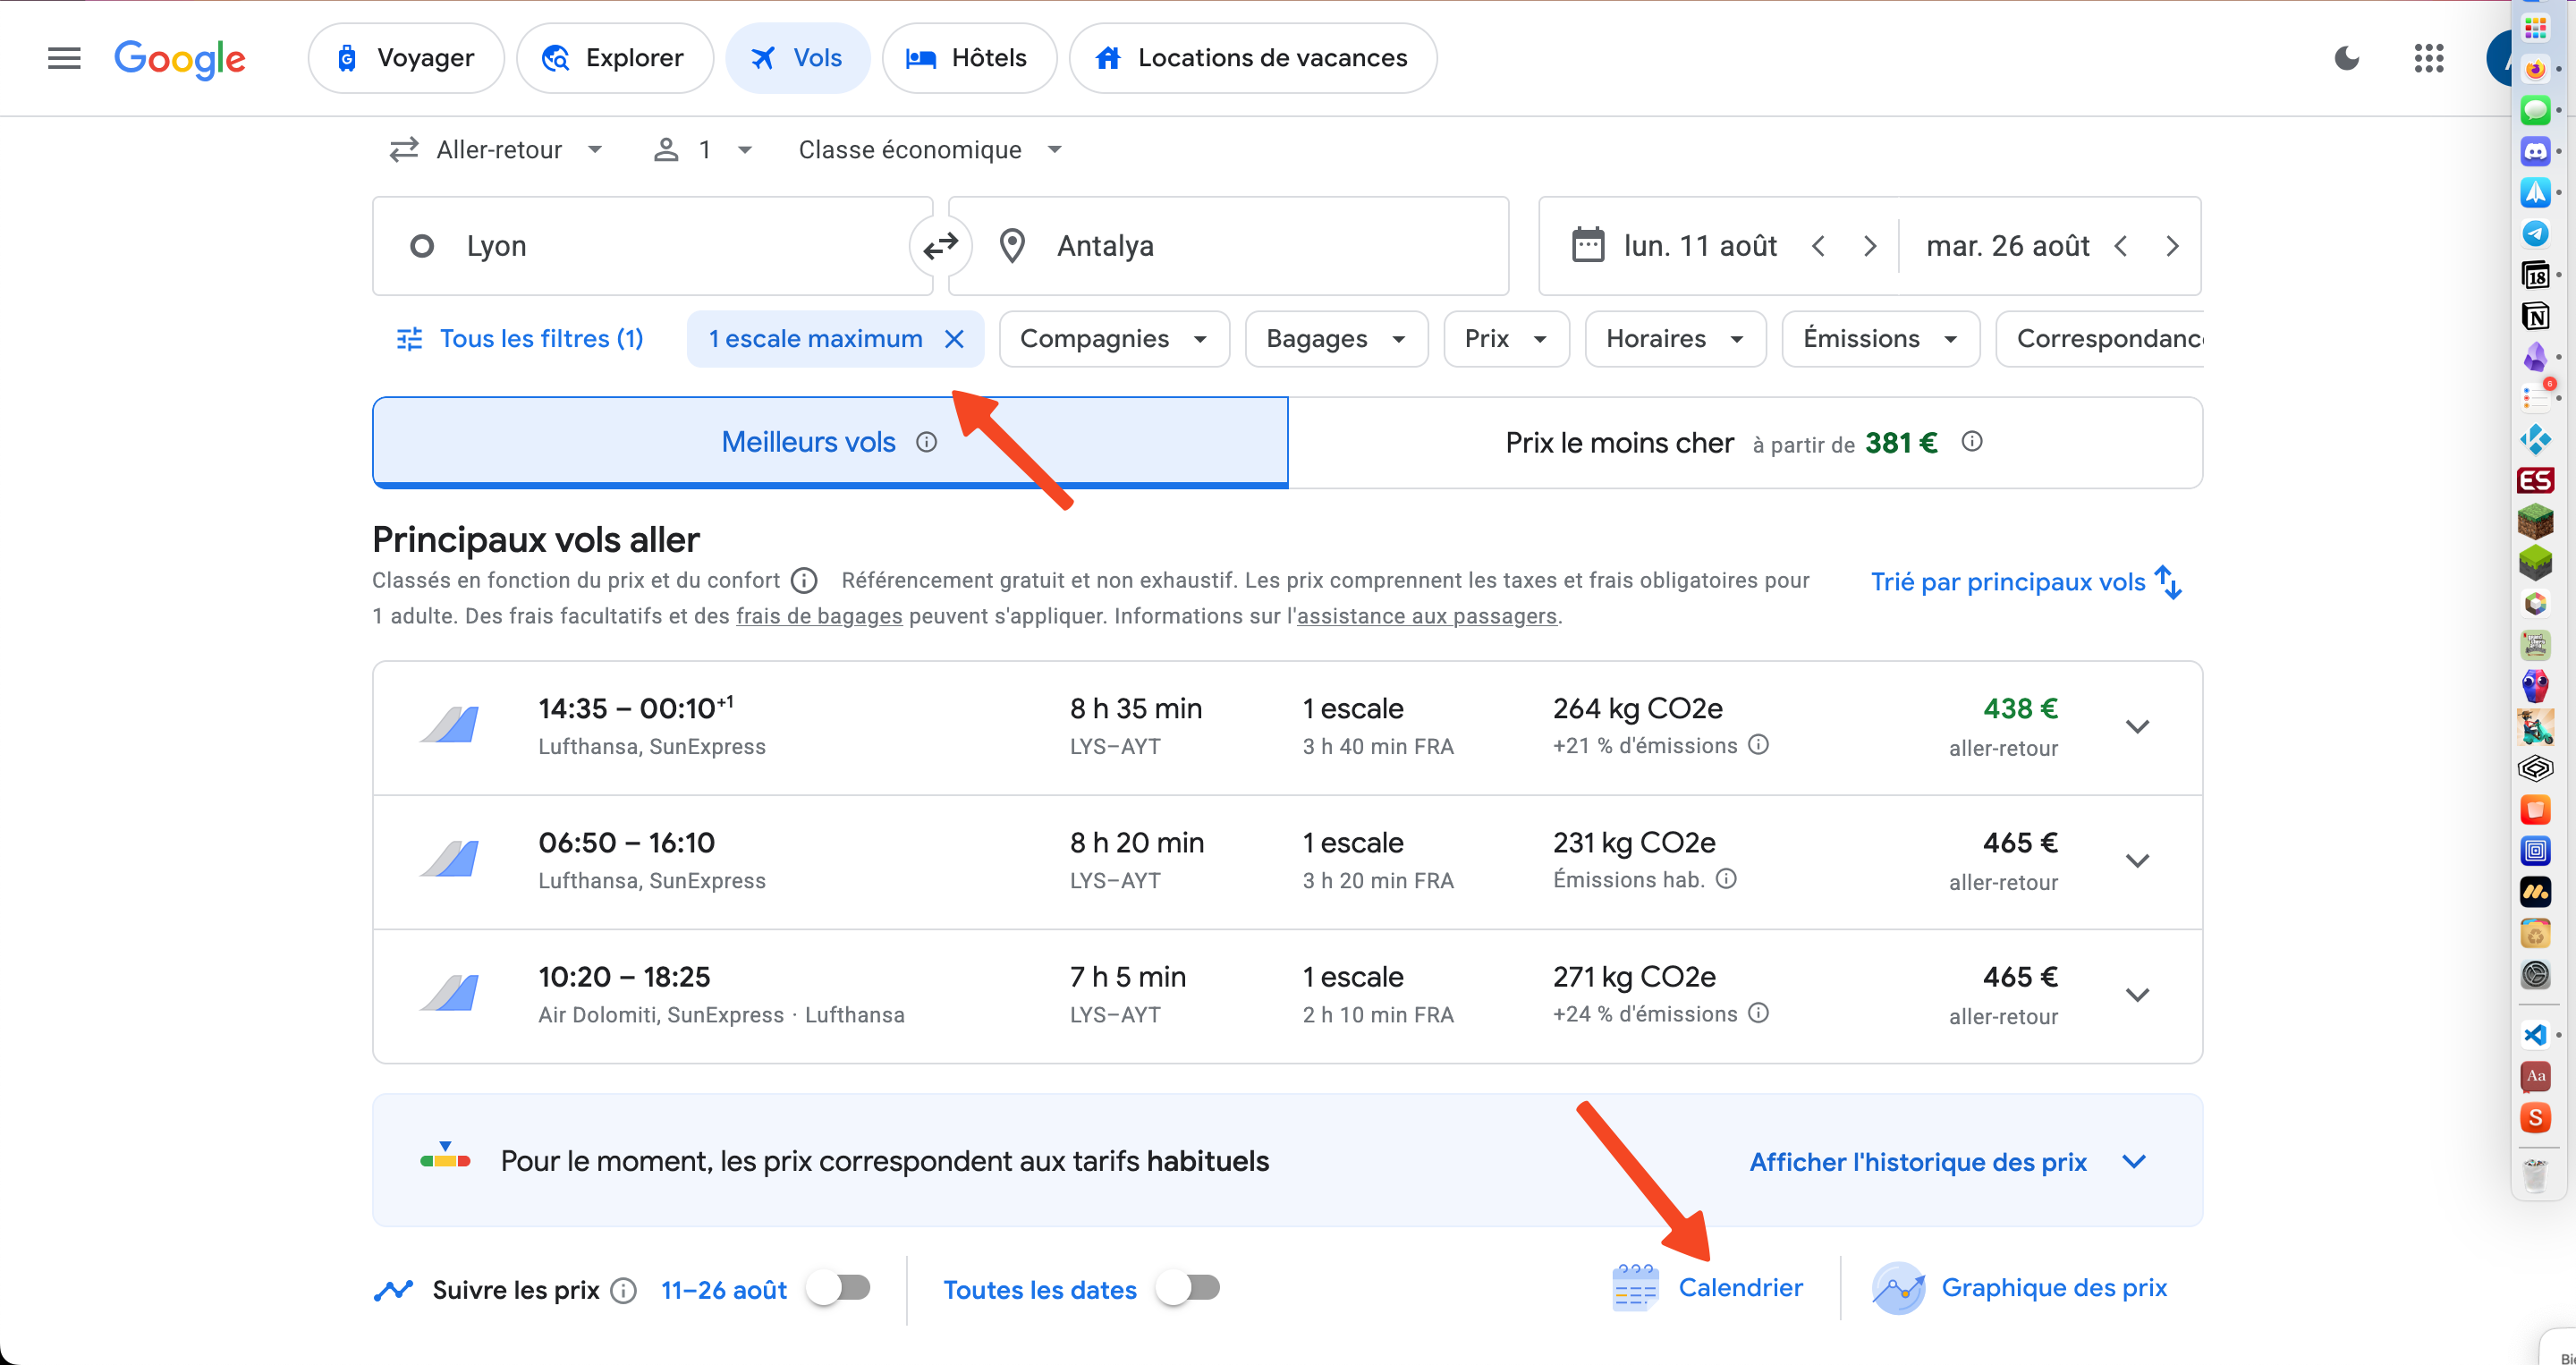Enable tracking for Toutes les dates
2576x1365 pixels.
(1187, 1288)
